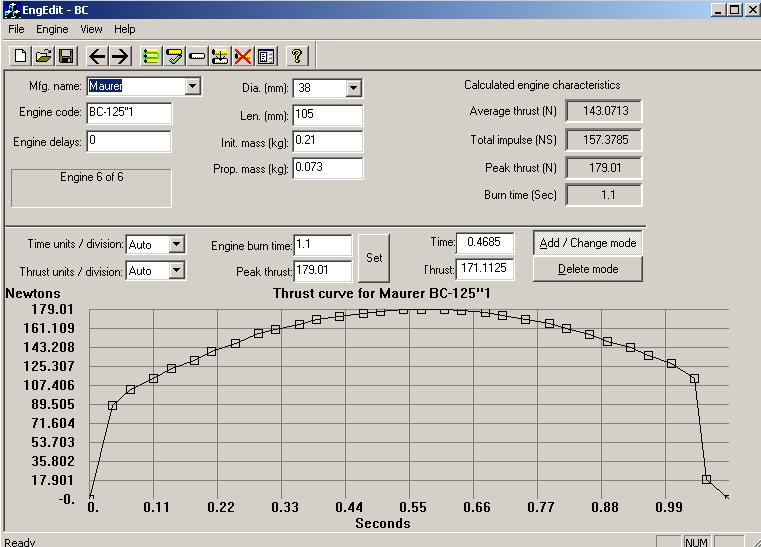The image size is (761, 547).
Task: Click the green engine list toolbar icon
Action: pos(151,56)
